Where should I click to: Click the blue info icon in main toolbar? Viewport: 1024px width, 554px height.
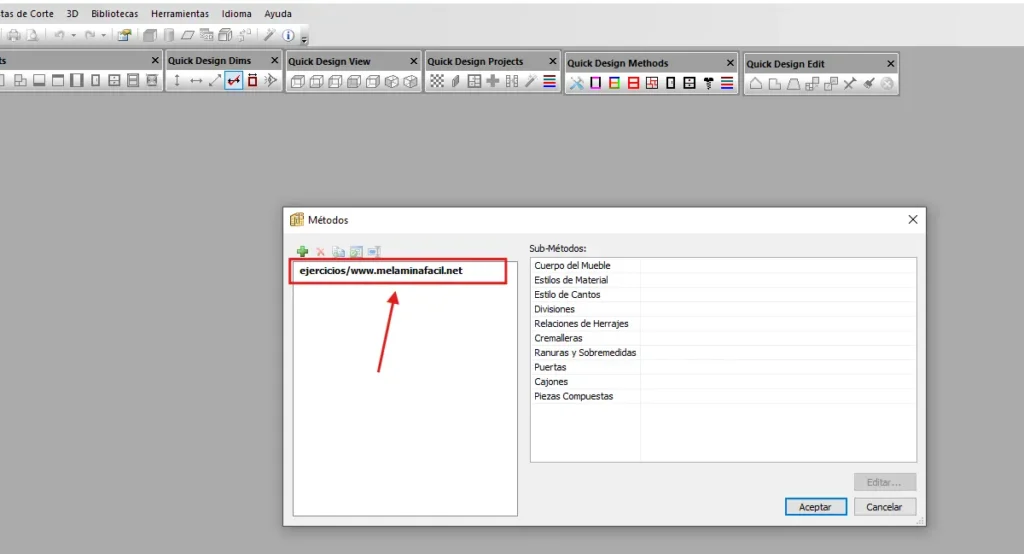[x=288, y=35]
